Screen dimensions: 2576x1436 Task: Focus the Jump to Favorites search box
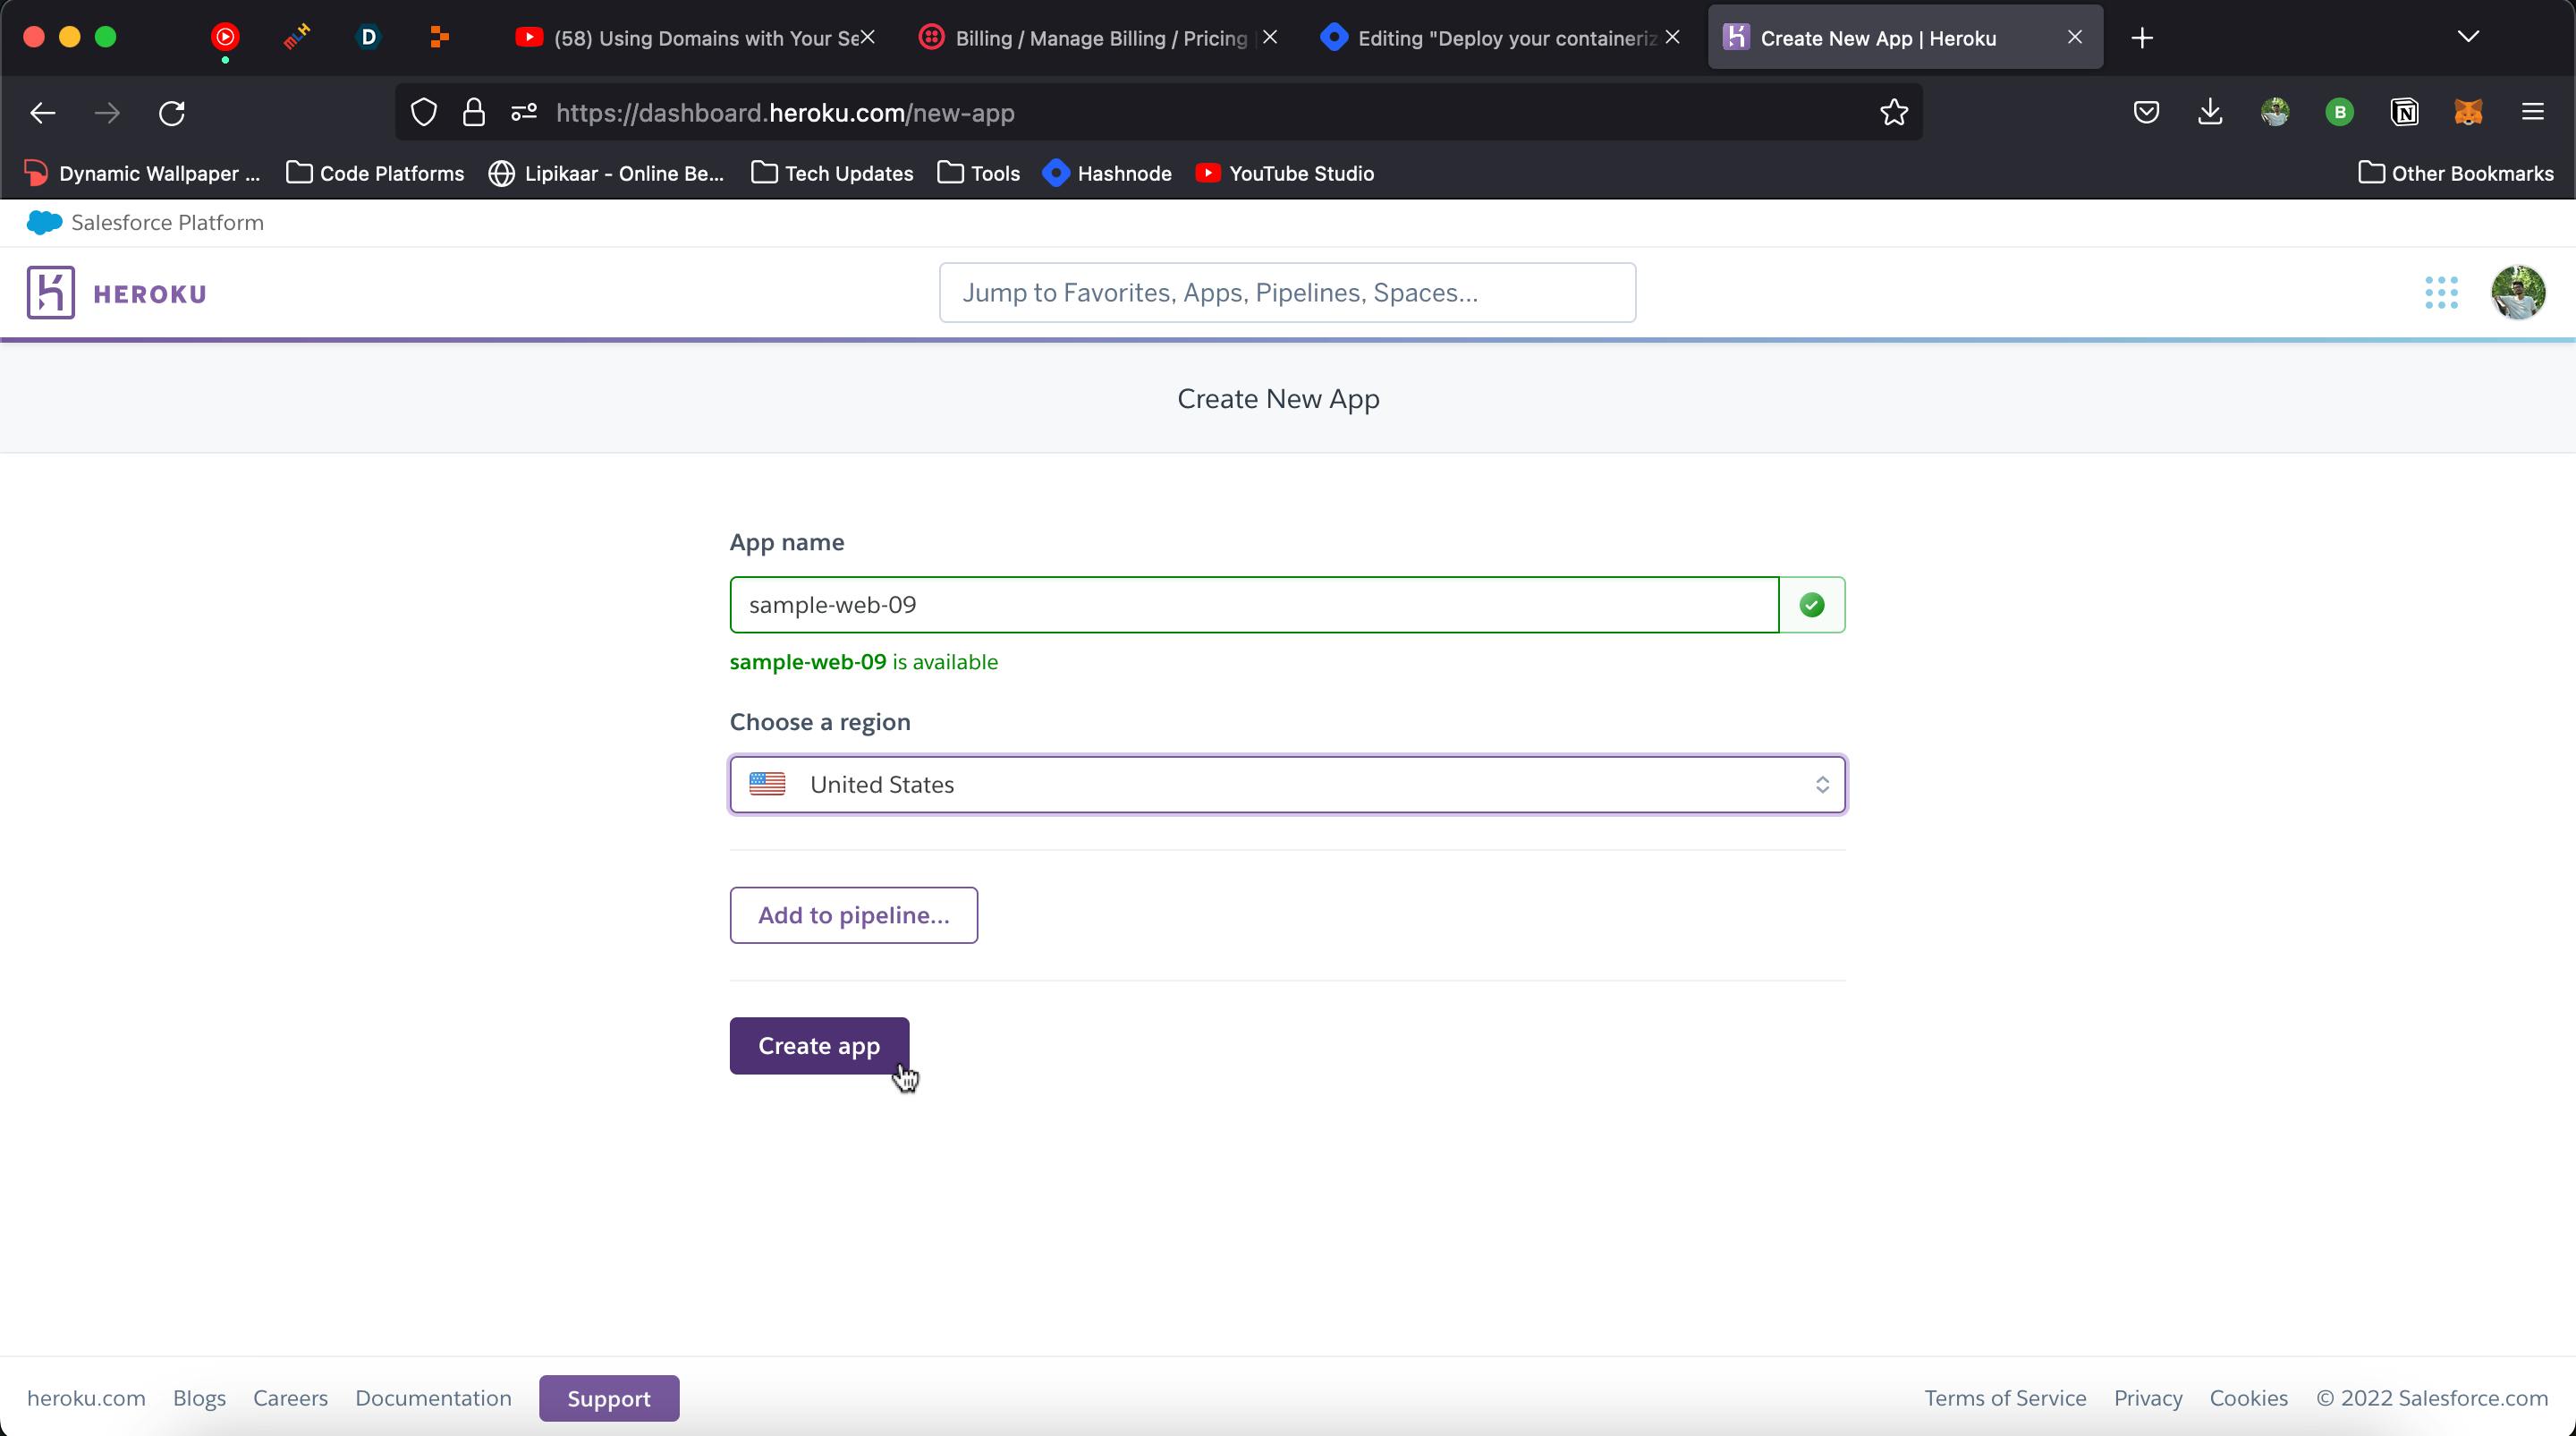(x=1287, y=293)
